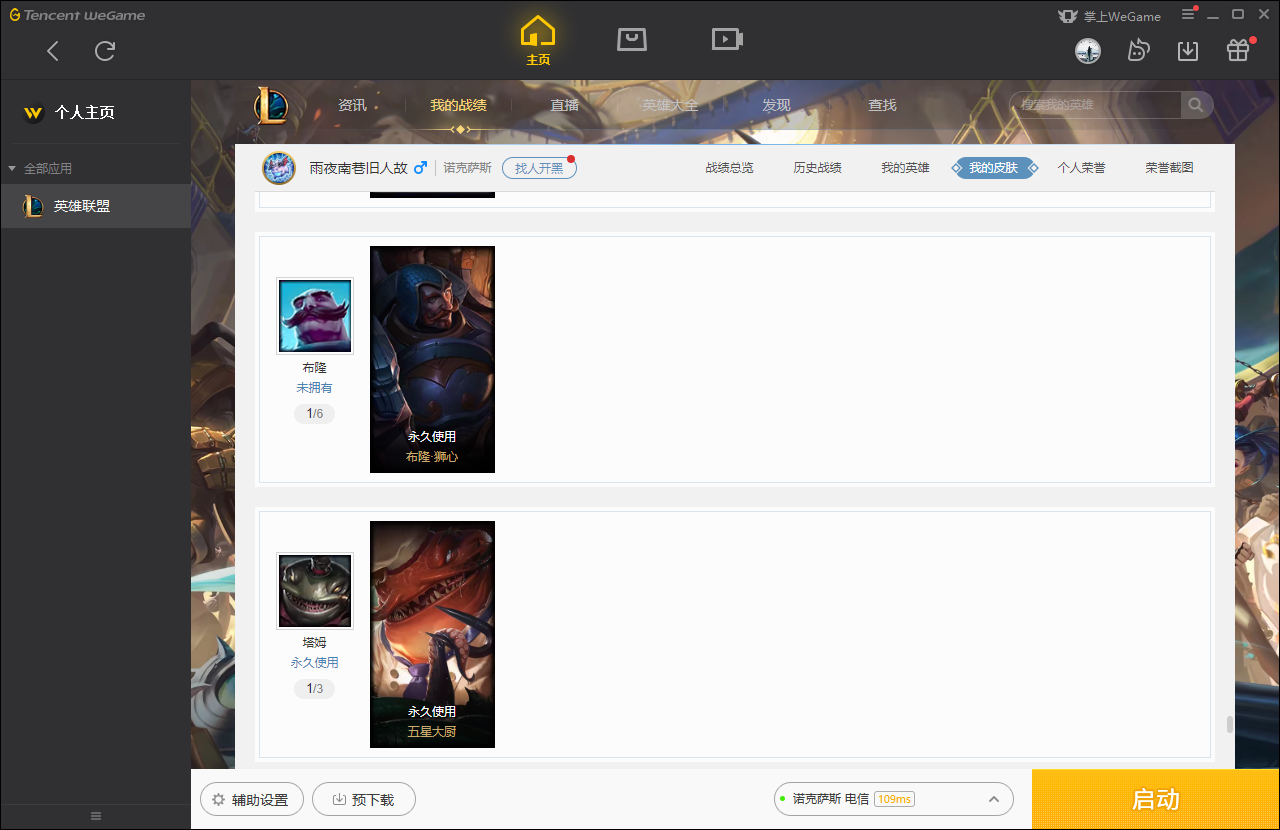Click the 找人开黑 button
Viewport: 1280px width, 830px height.
[x=539, y=168]
